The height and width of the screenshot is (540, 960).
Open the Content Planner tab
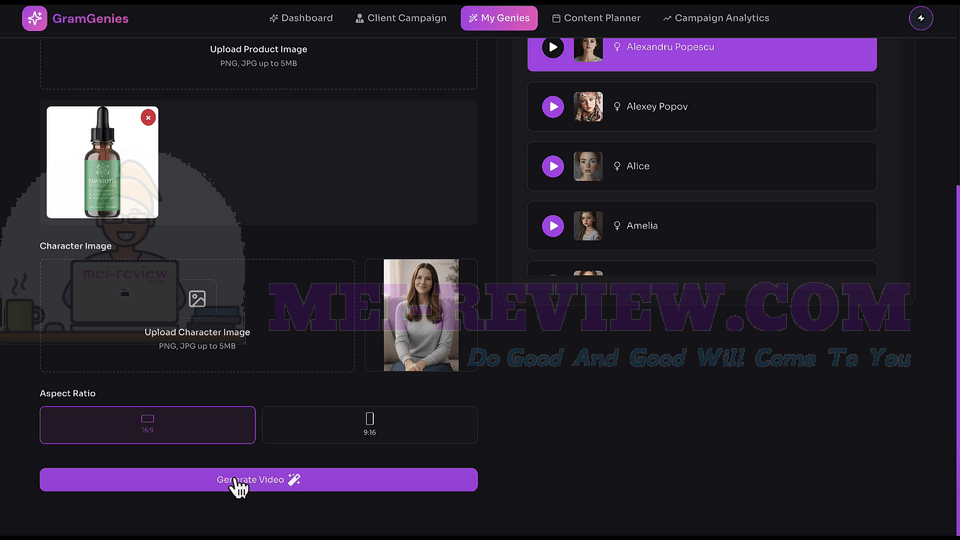tap(596, 18)
